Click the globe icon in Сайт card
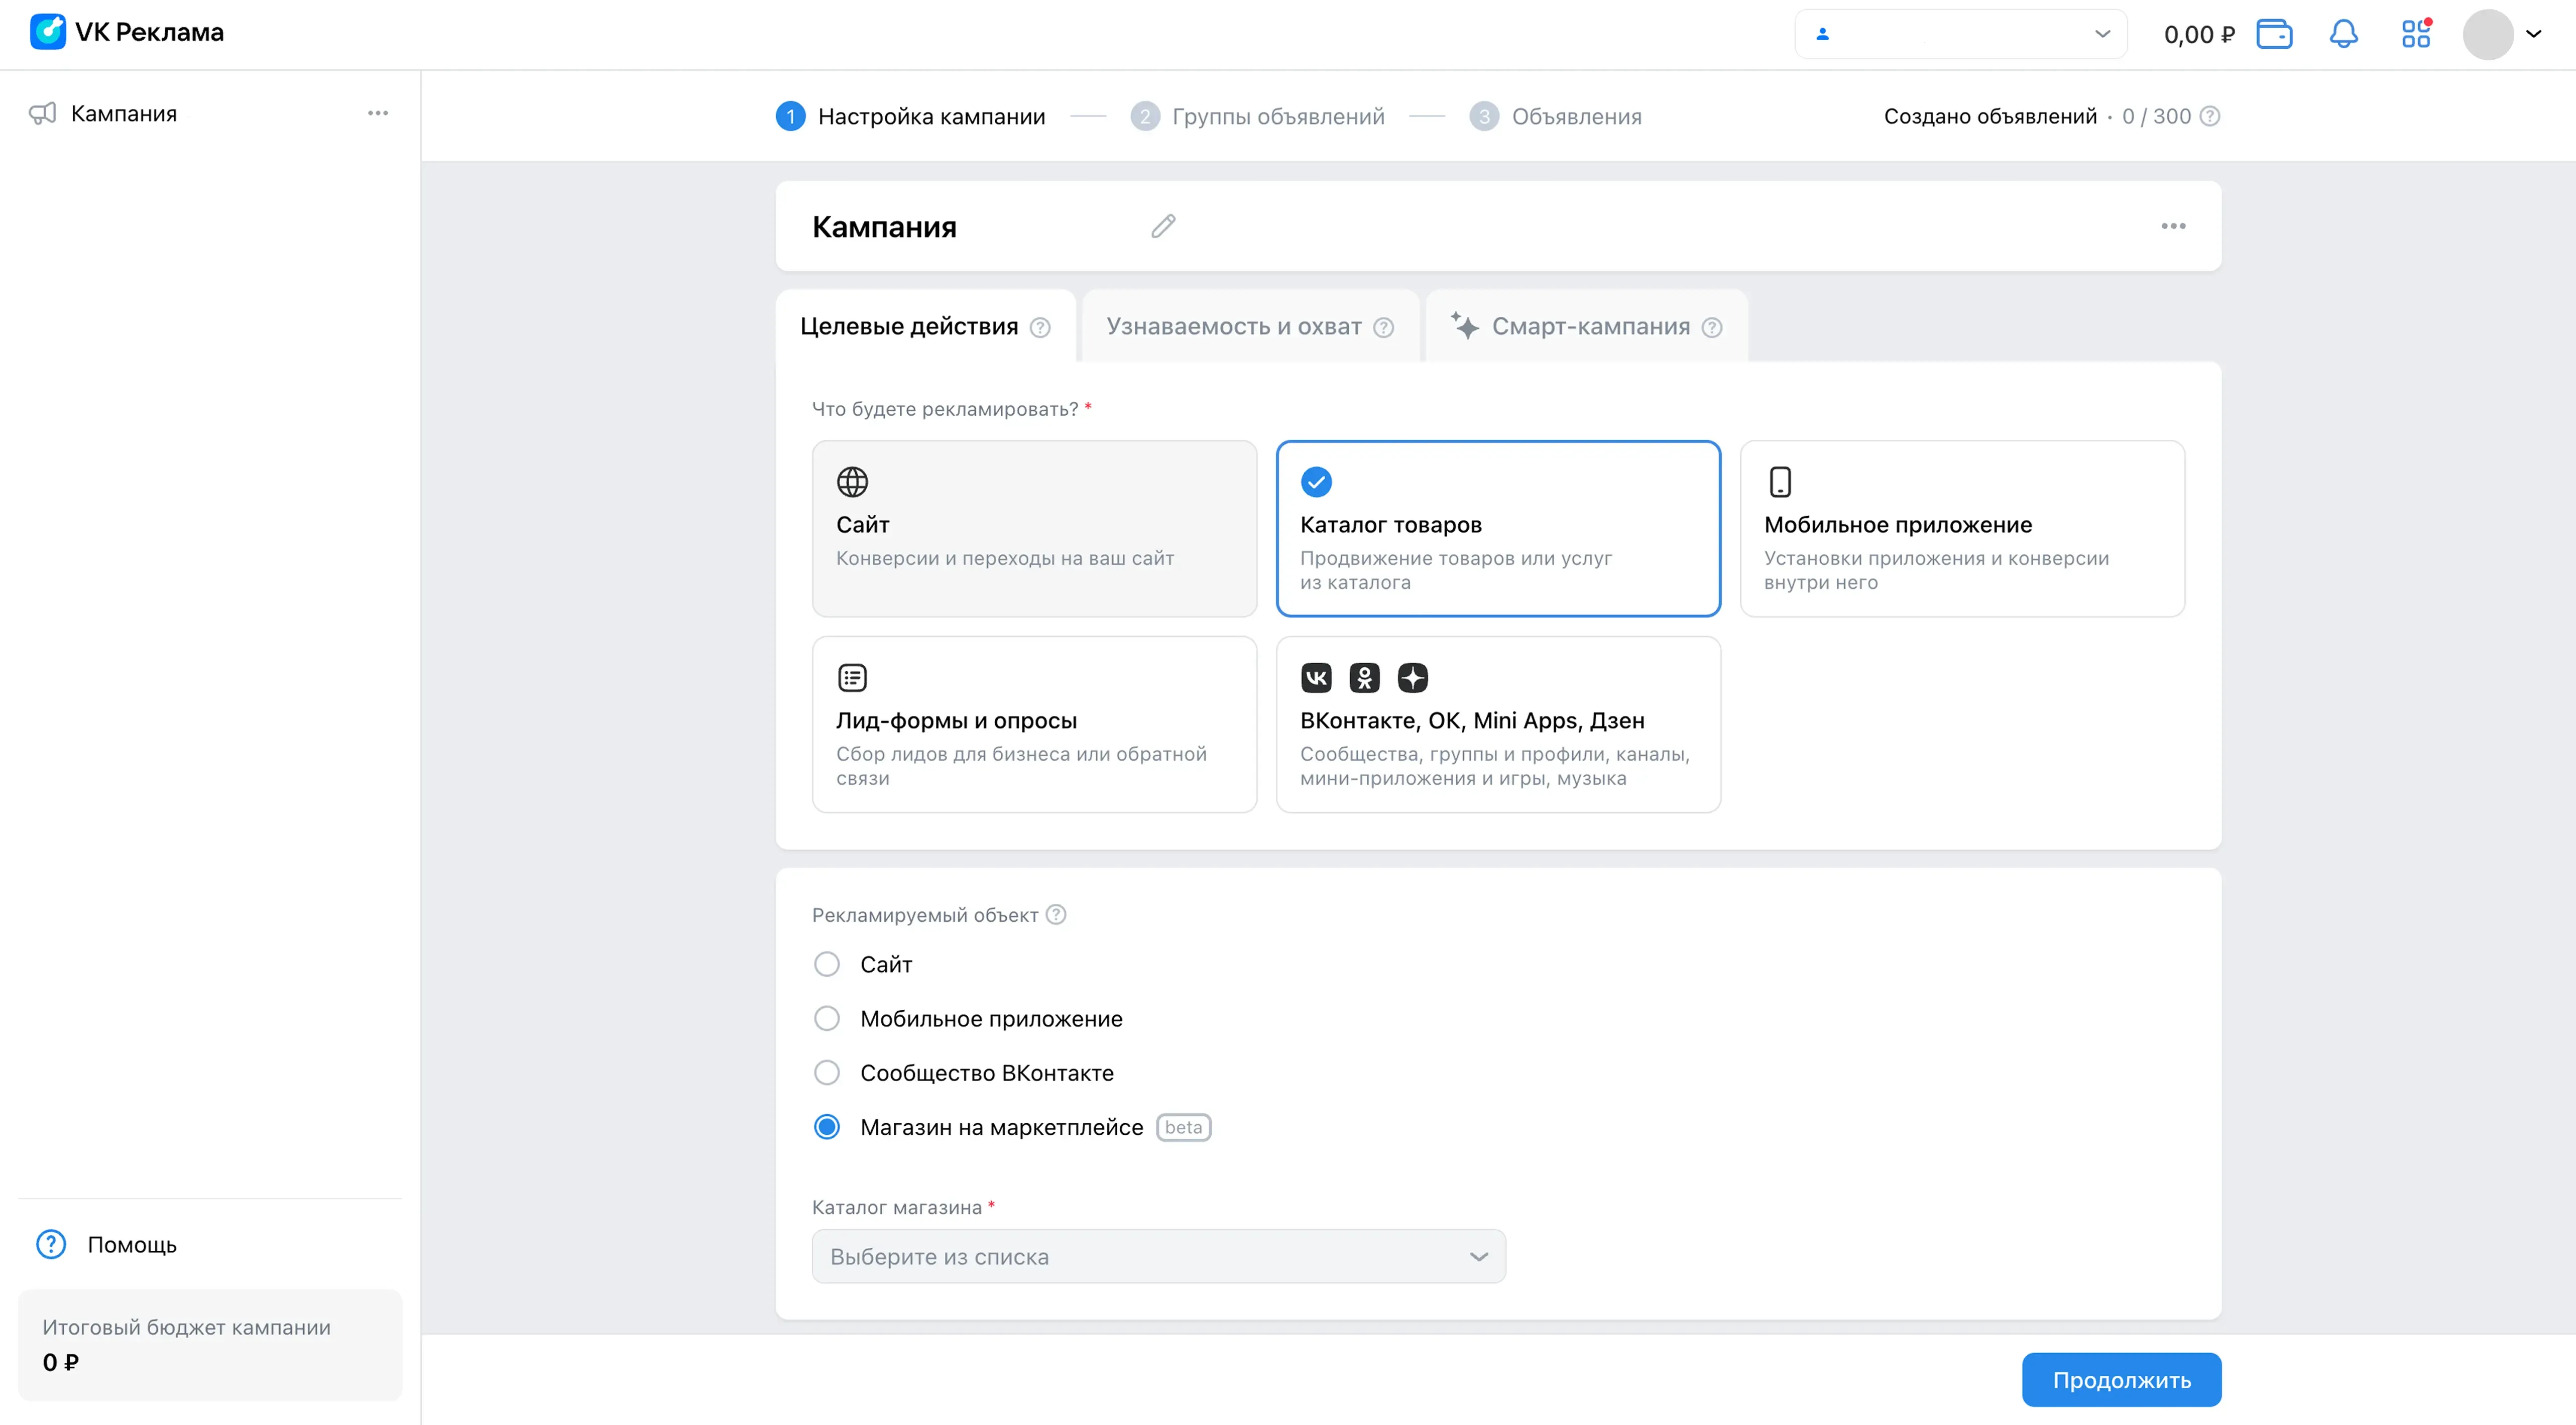 point(852,481)
